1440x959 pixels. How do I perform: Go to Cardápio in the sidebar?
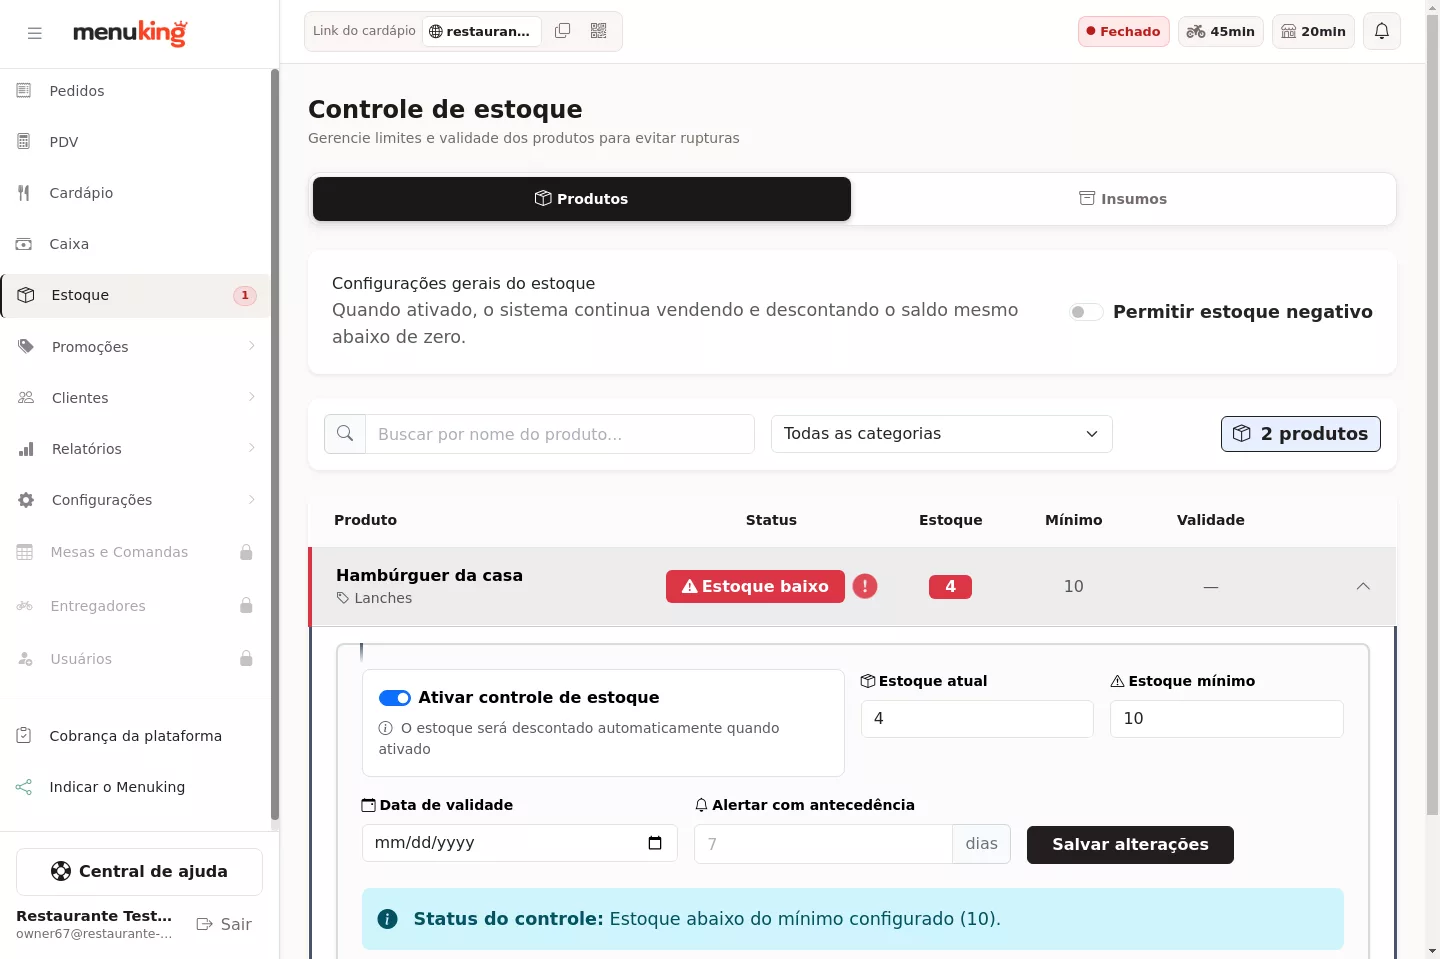(135, 193)
